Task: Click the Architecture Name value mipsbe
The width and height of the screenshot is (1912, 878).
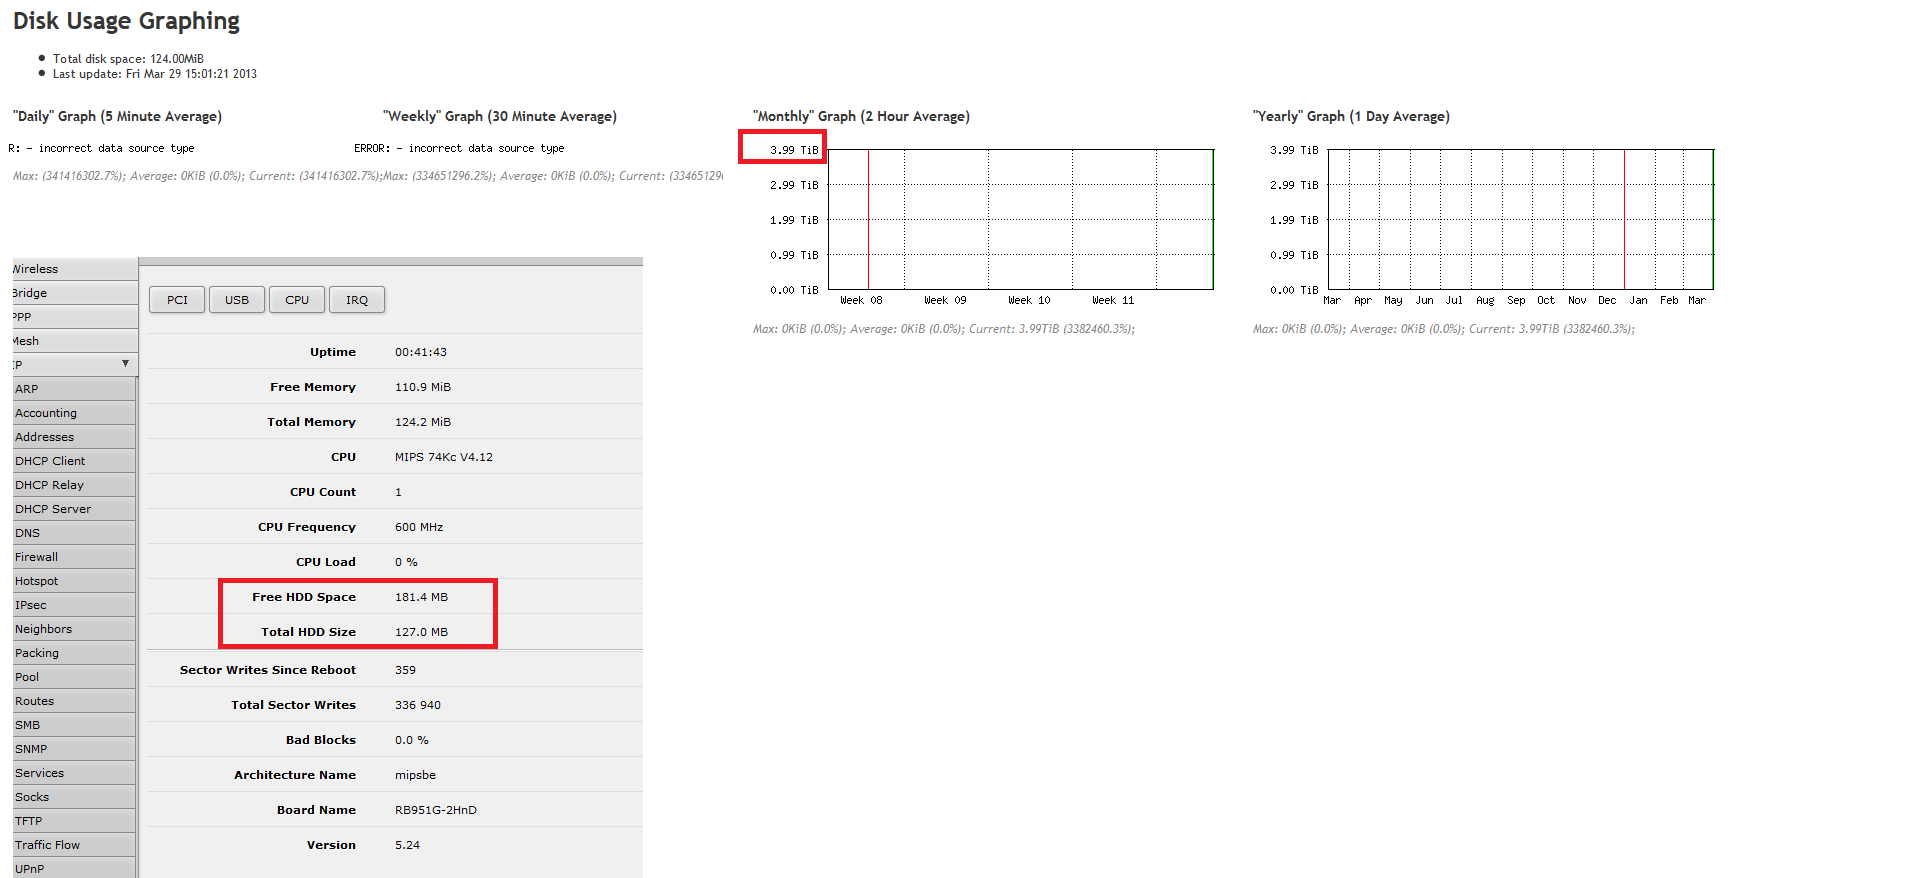Action: pyautogui.click(x=415, y=775)
